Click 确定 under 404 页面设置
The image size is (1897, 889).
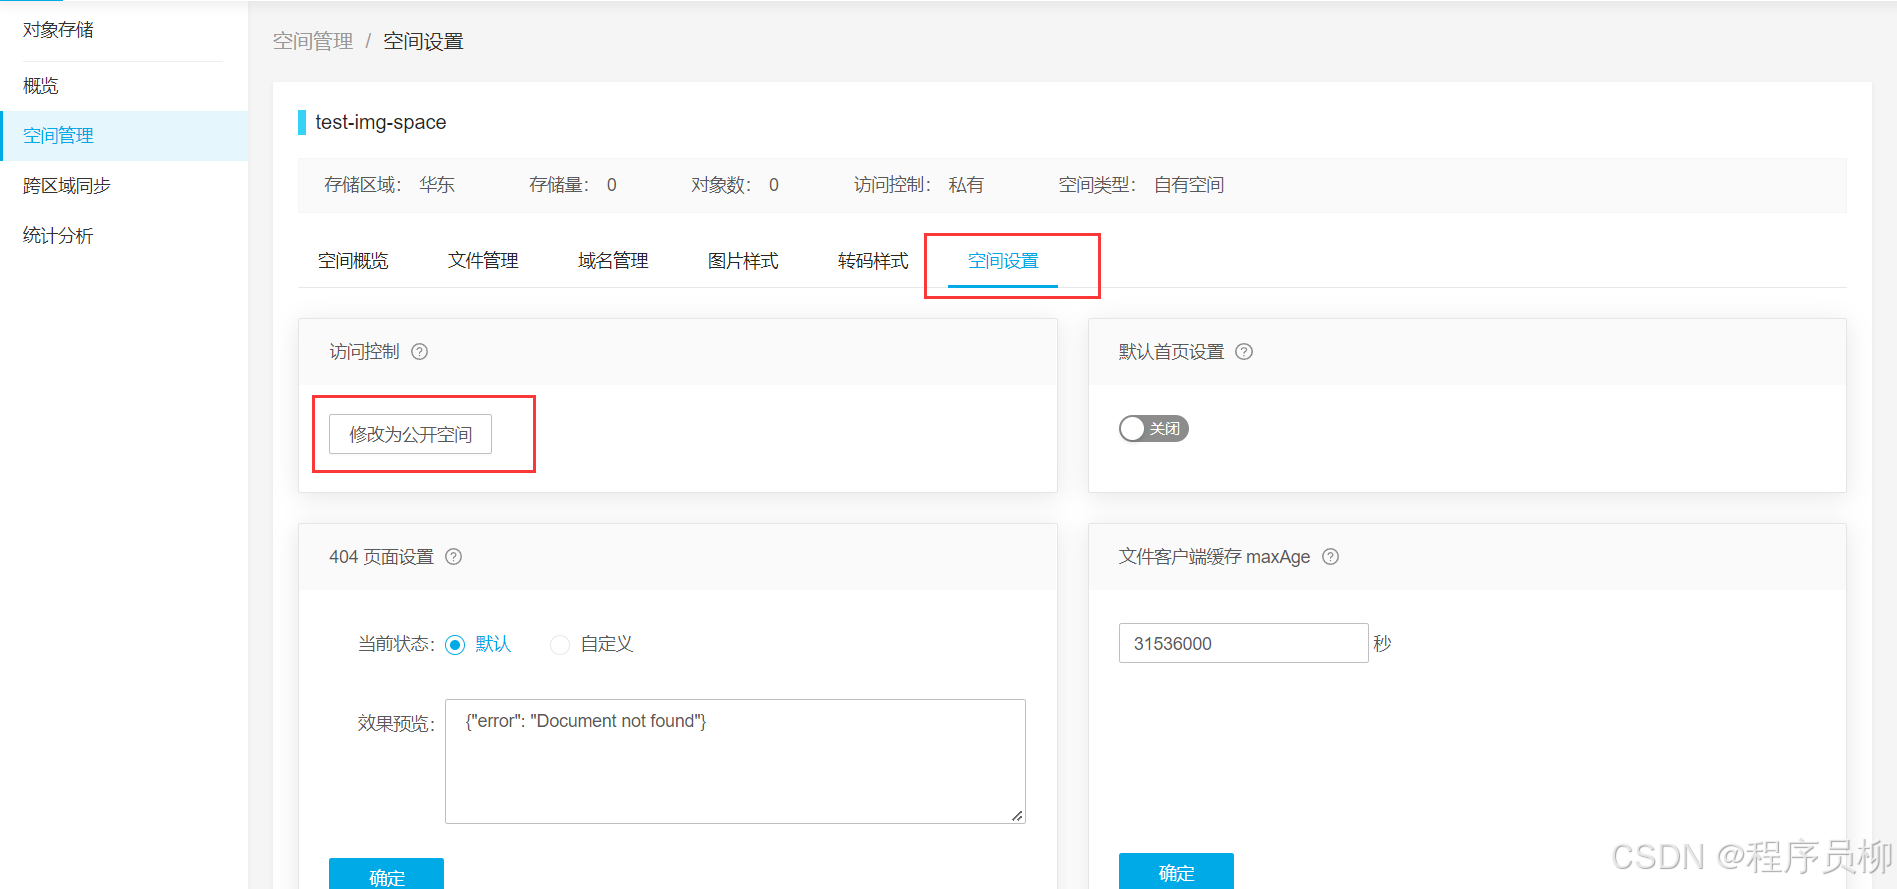(386, 874)
